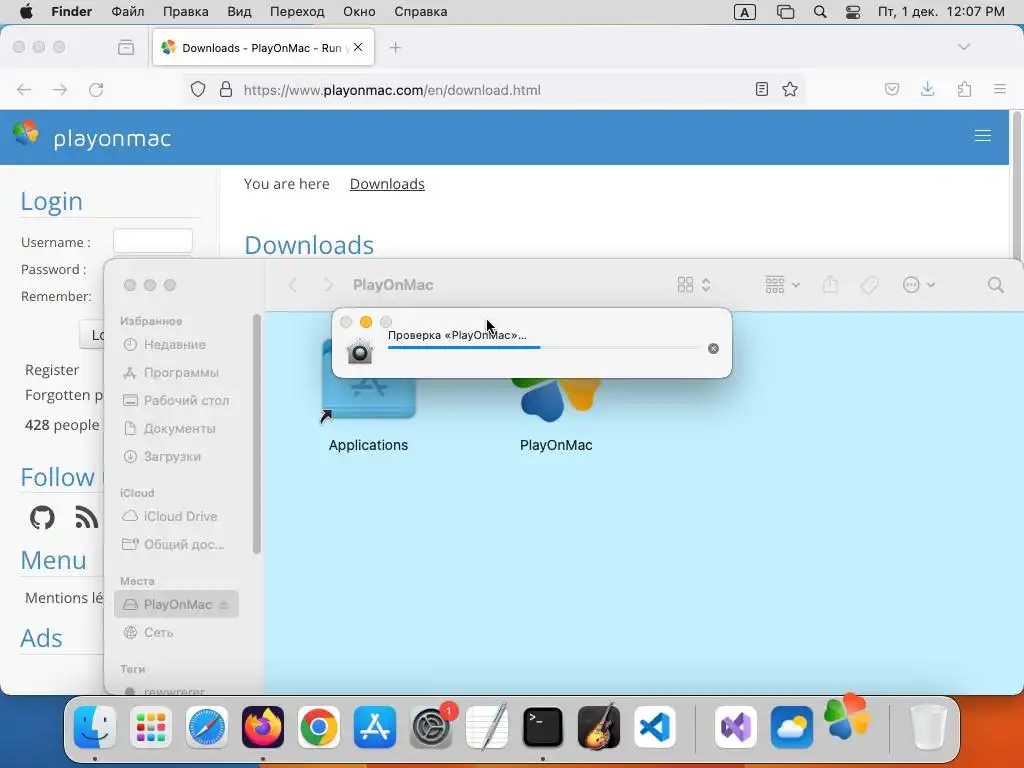Screen dimensions: 1024x768
Task: Click the PlayOnMac icon in the Dock
Action: [847, 717]
